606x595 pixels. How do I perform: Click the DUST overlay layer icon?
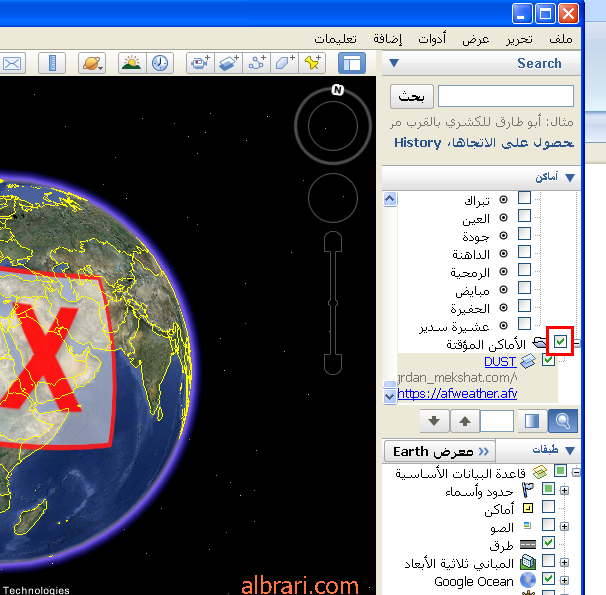click(528, 362)
